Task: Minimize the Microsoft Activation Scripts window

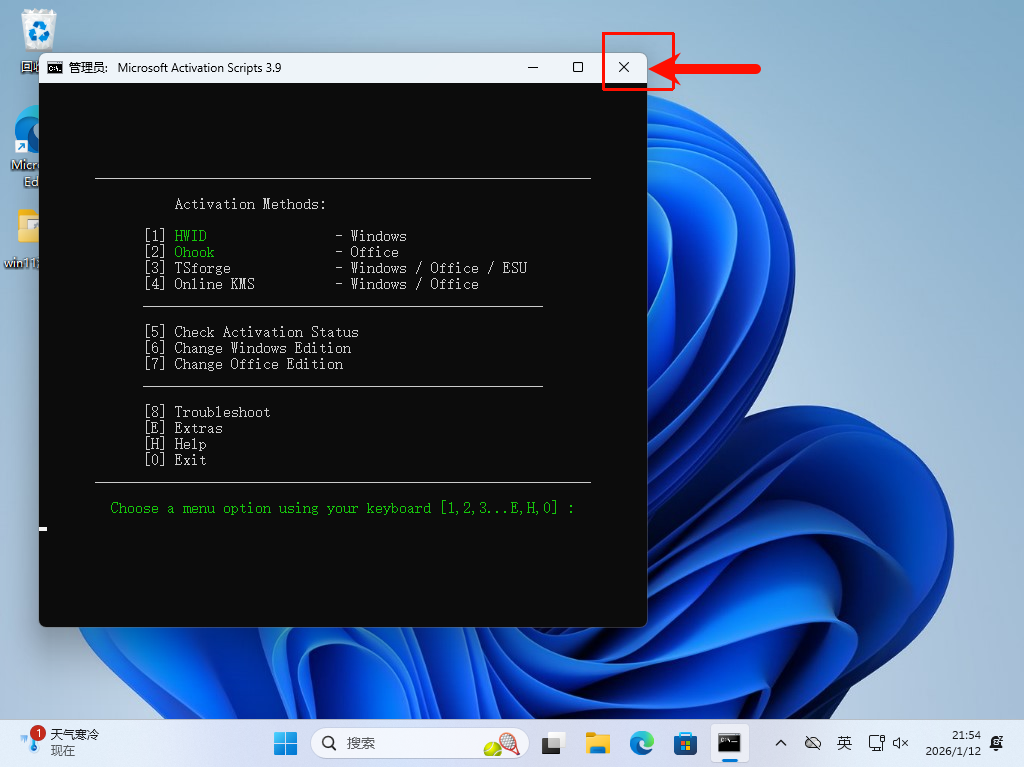Action: point(532,67)
